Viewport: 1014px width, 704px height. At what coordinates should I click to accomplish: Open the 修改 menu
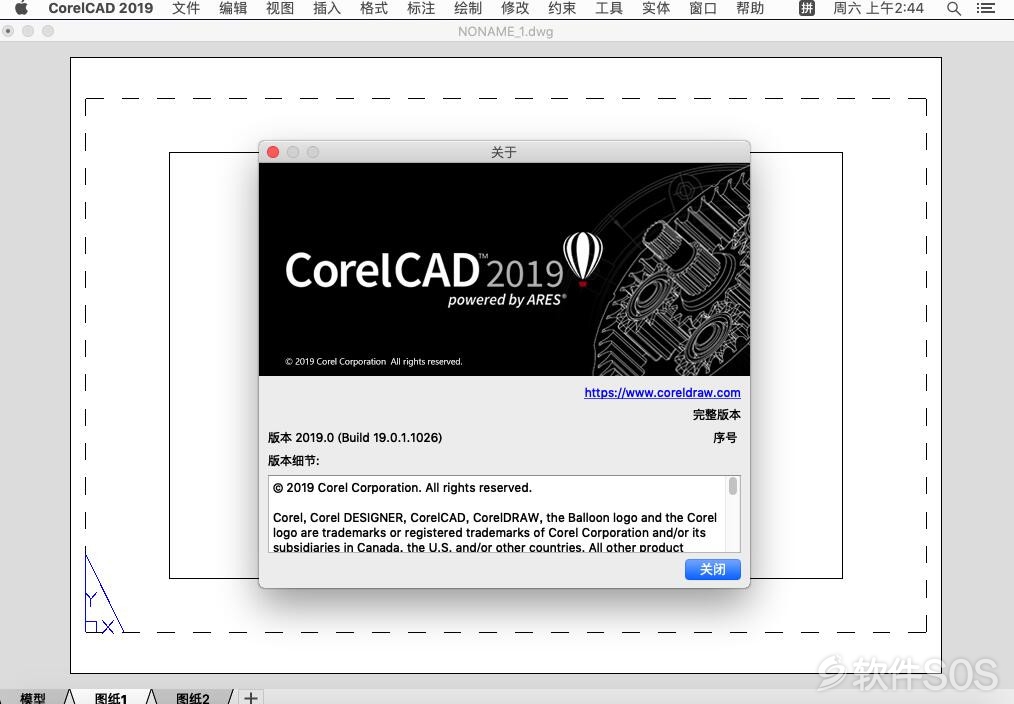(x=515, y=8)
